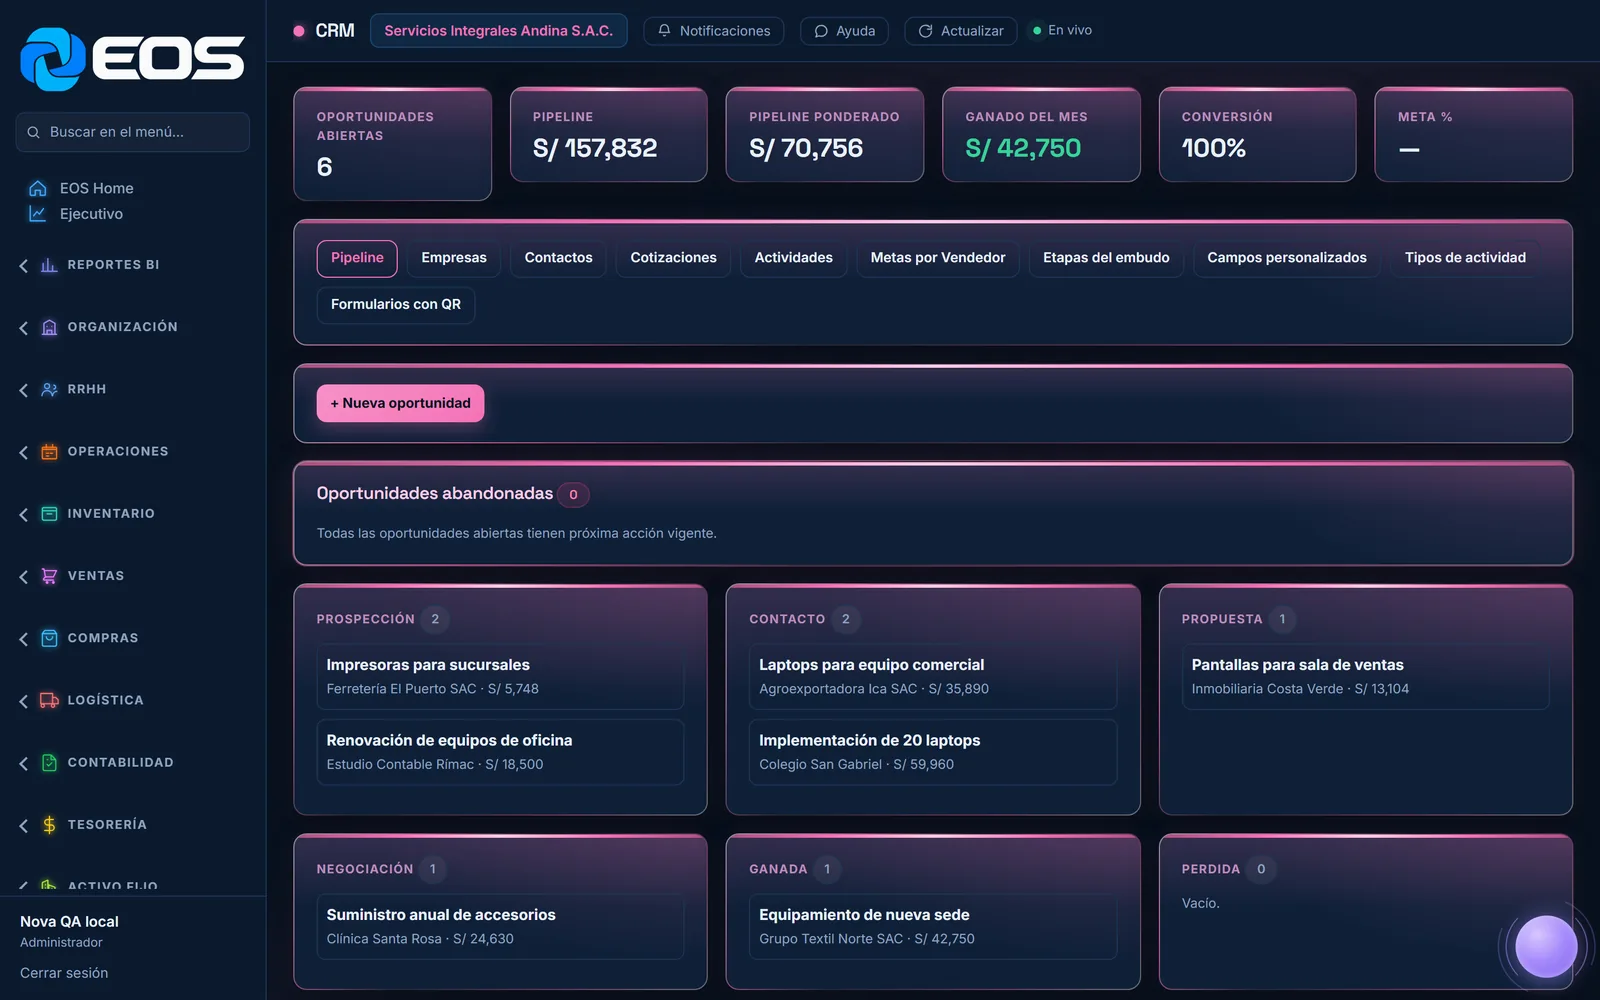Switch to the Actividades tab

click(794, 258)
